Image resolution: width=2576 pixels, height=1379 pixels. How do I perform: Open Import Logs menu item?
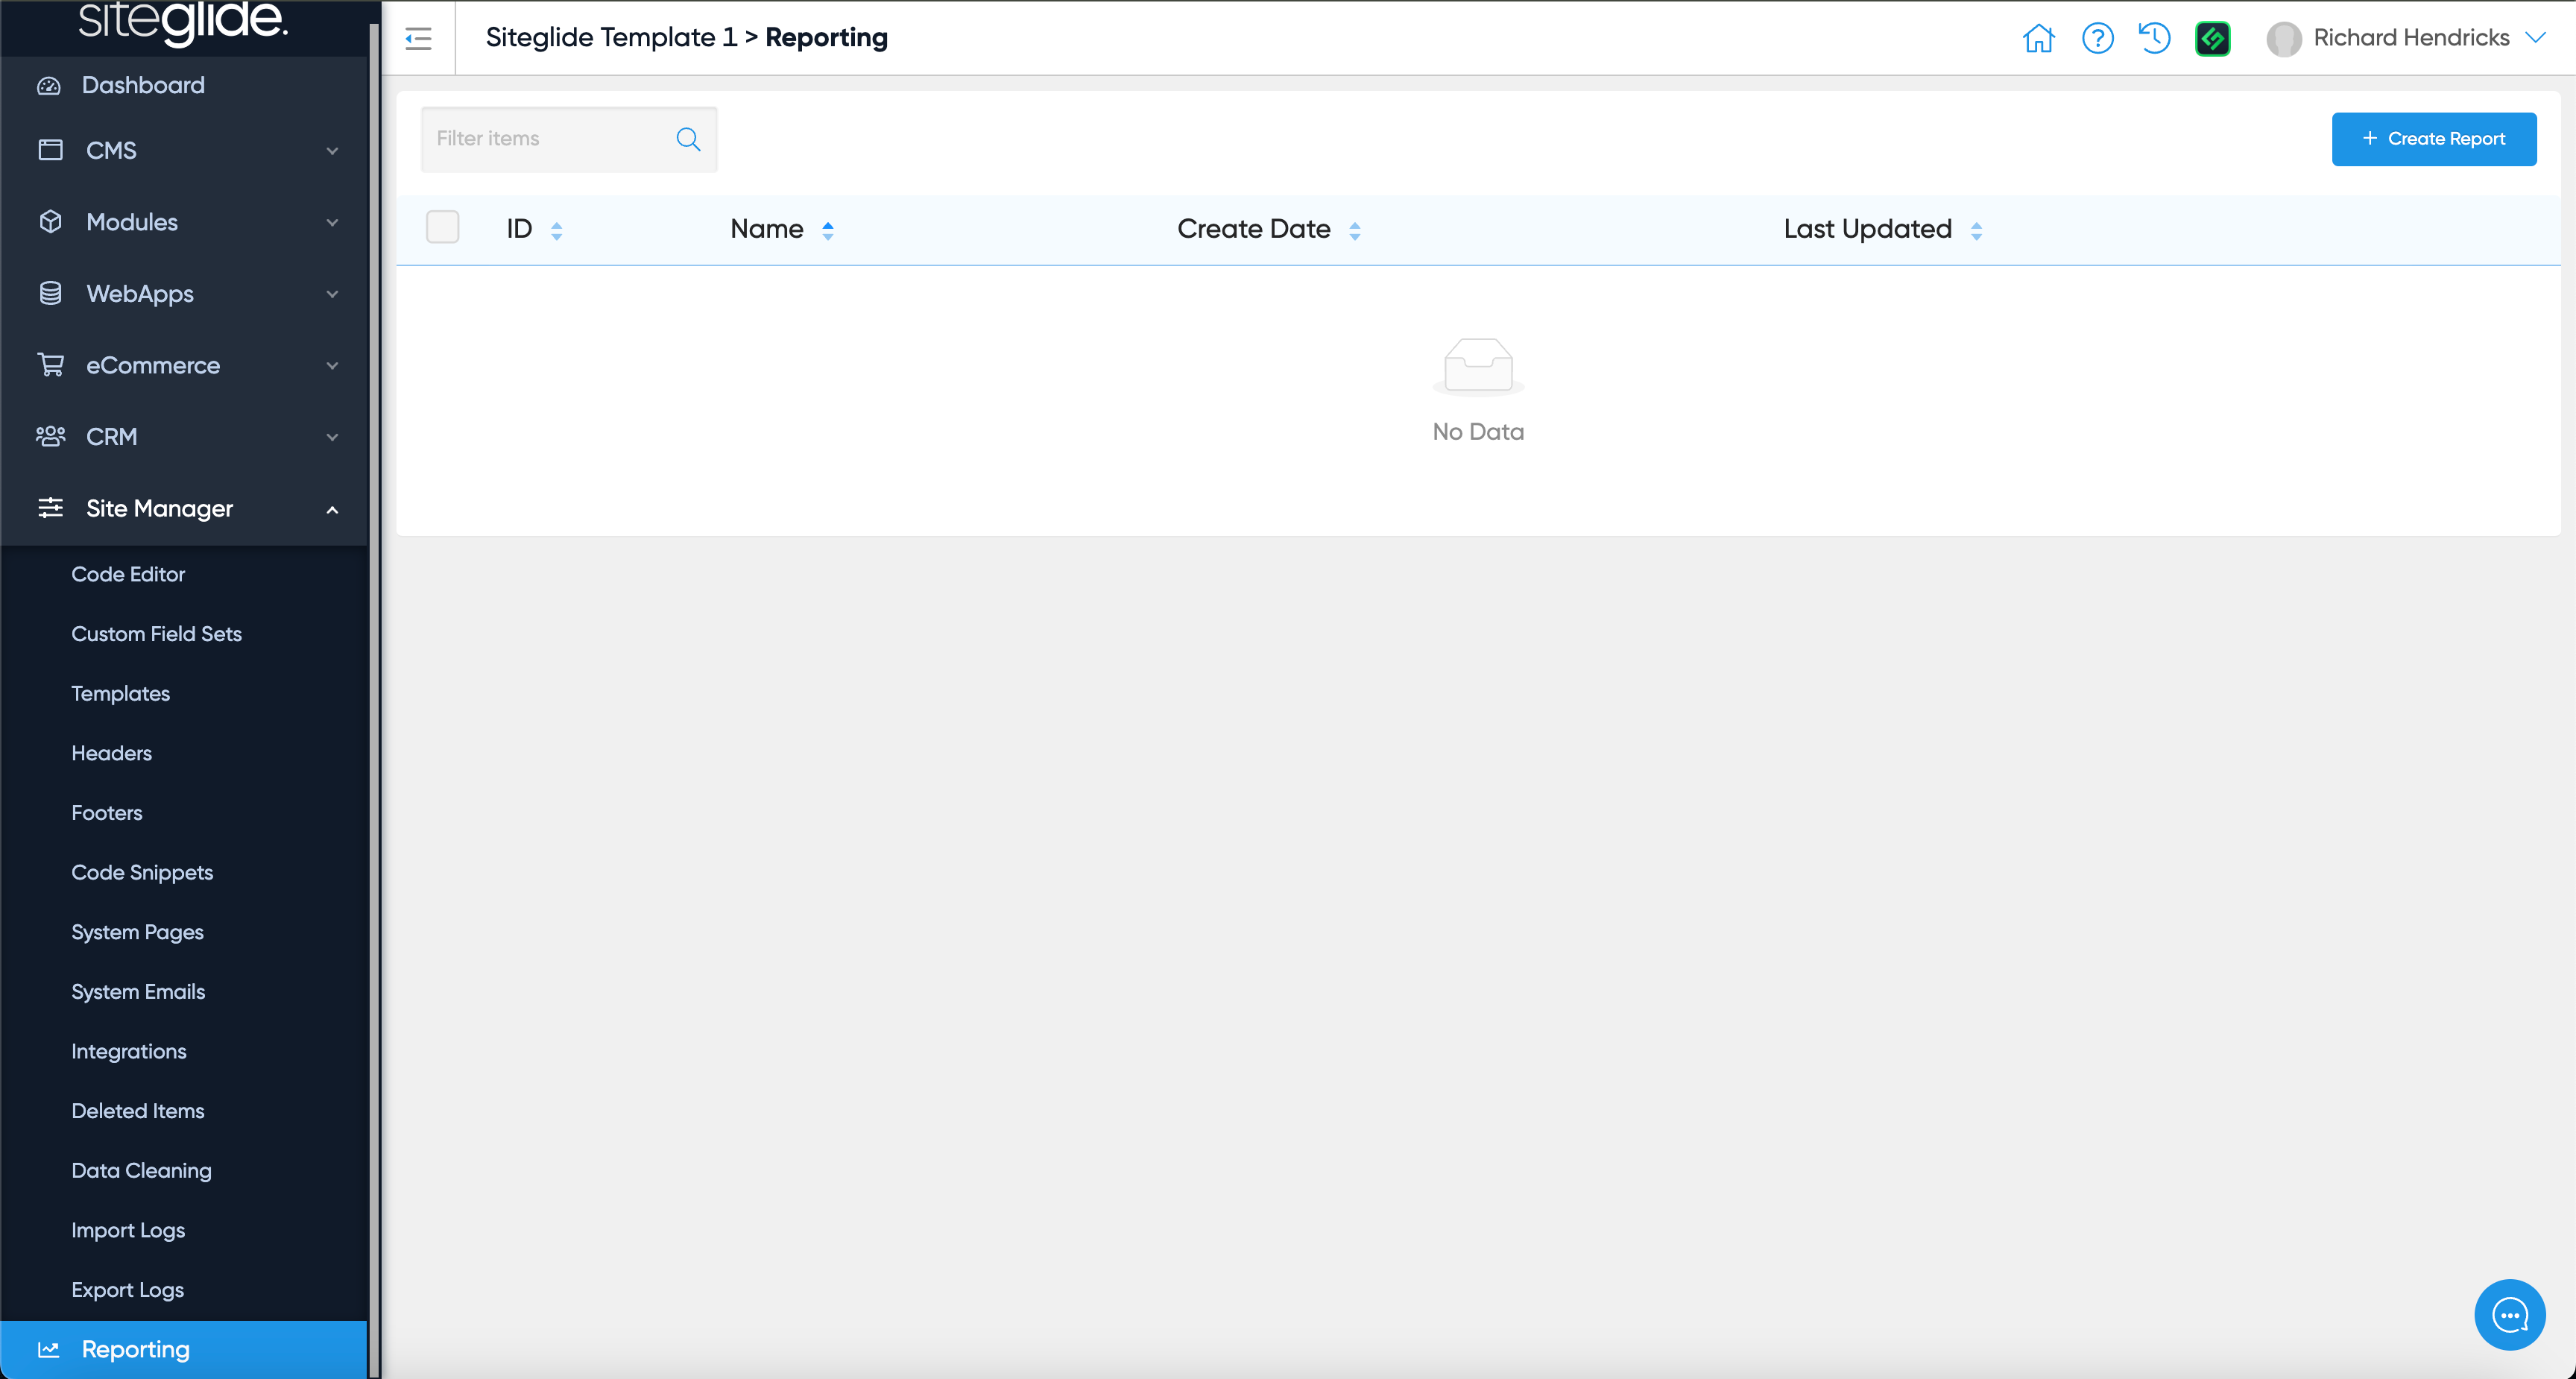tap(128, 1231)
